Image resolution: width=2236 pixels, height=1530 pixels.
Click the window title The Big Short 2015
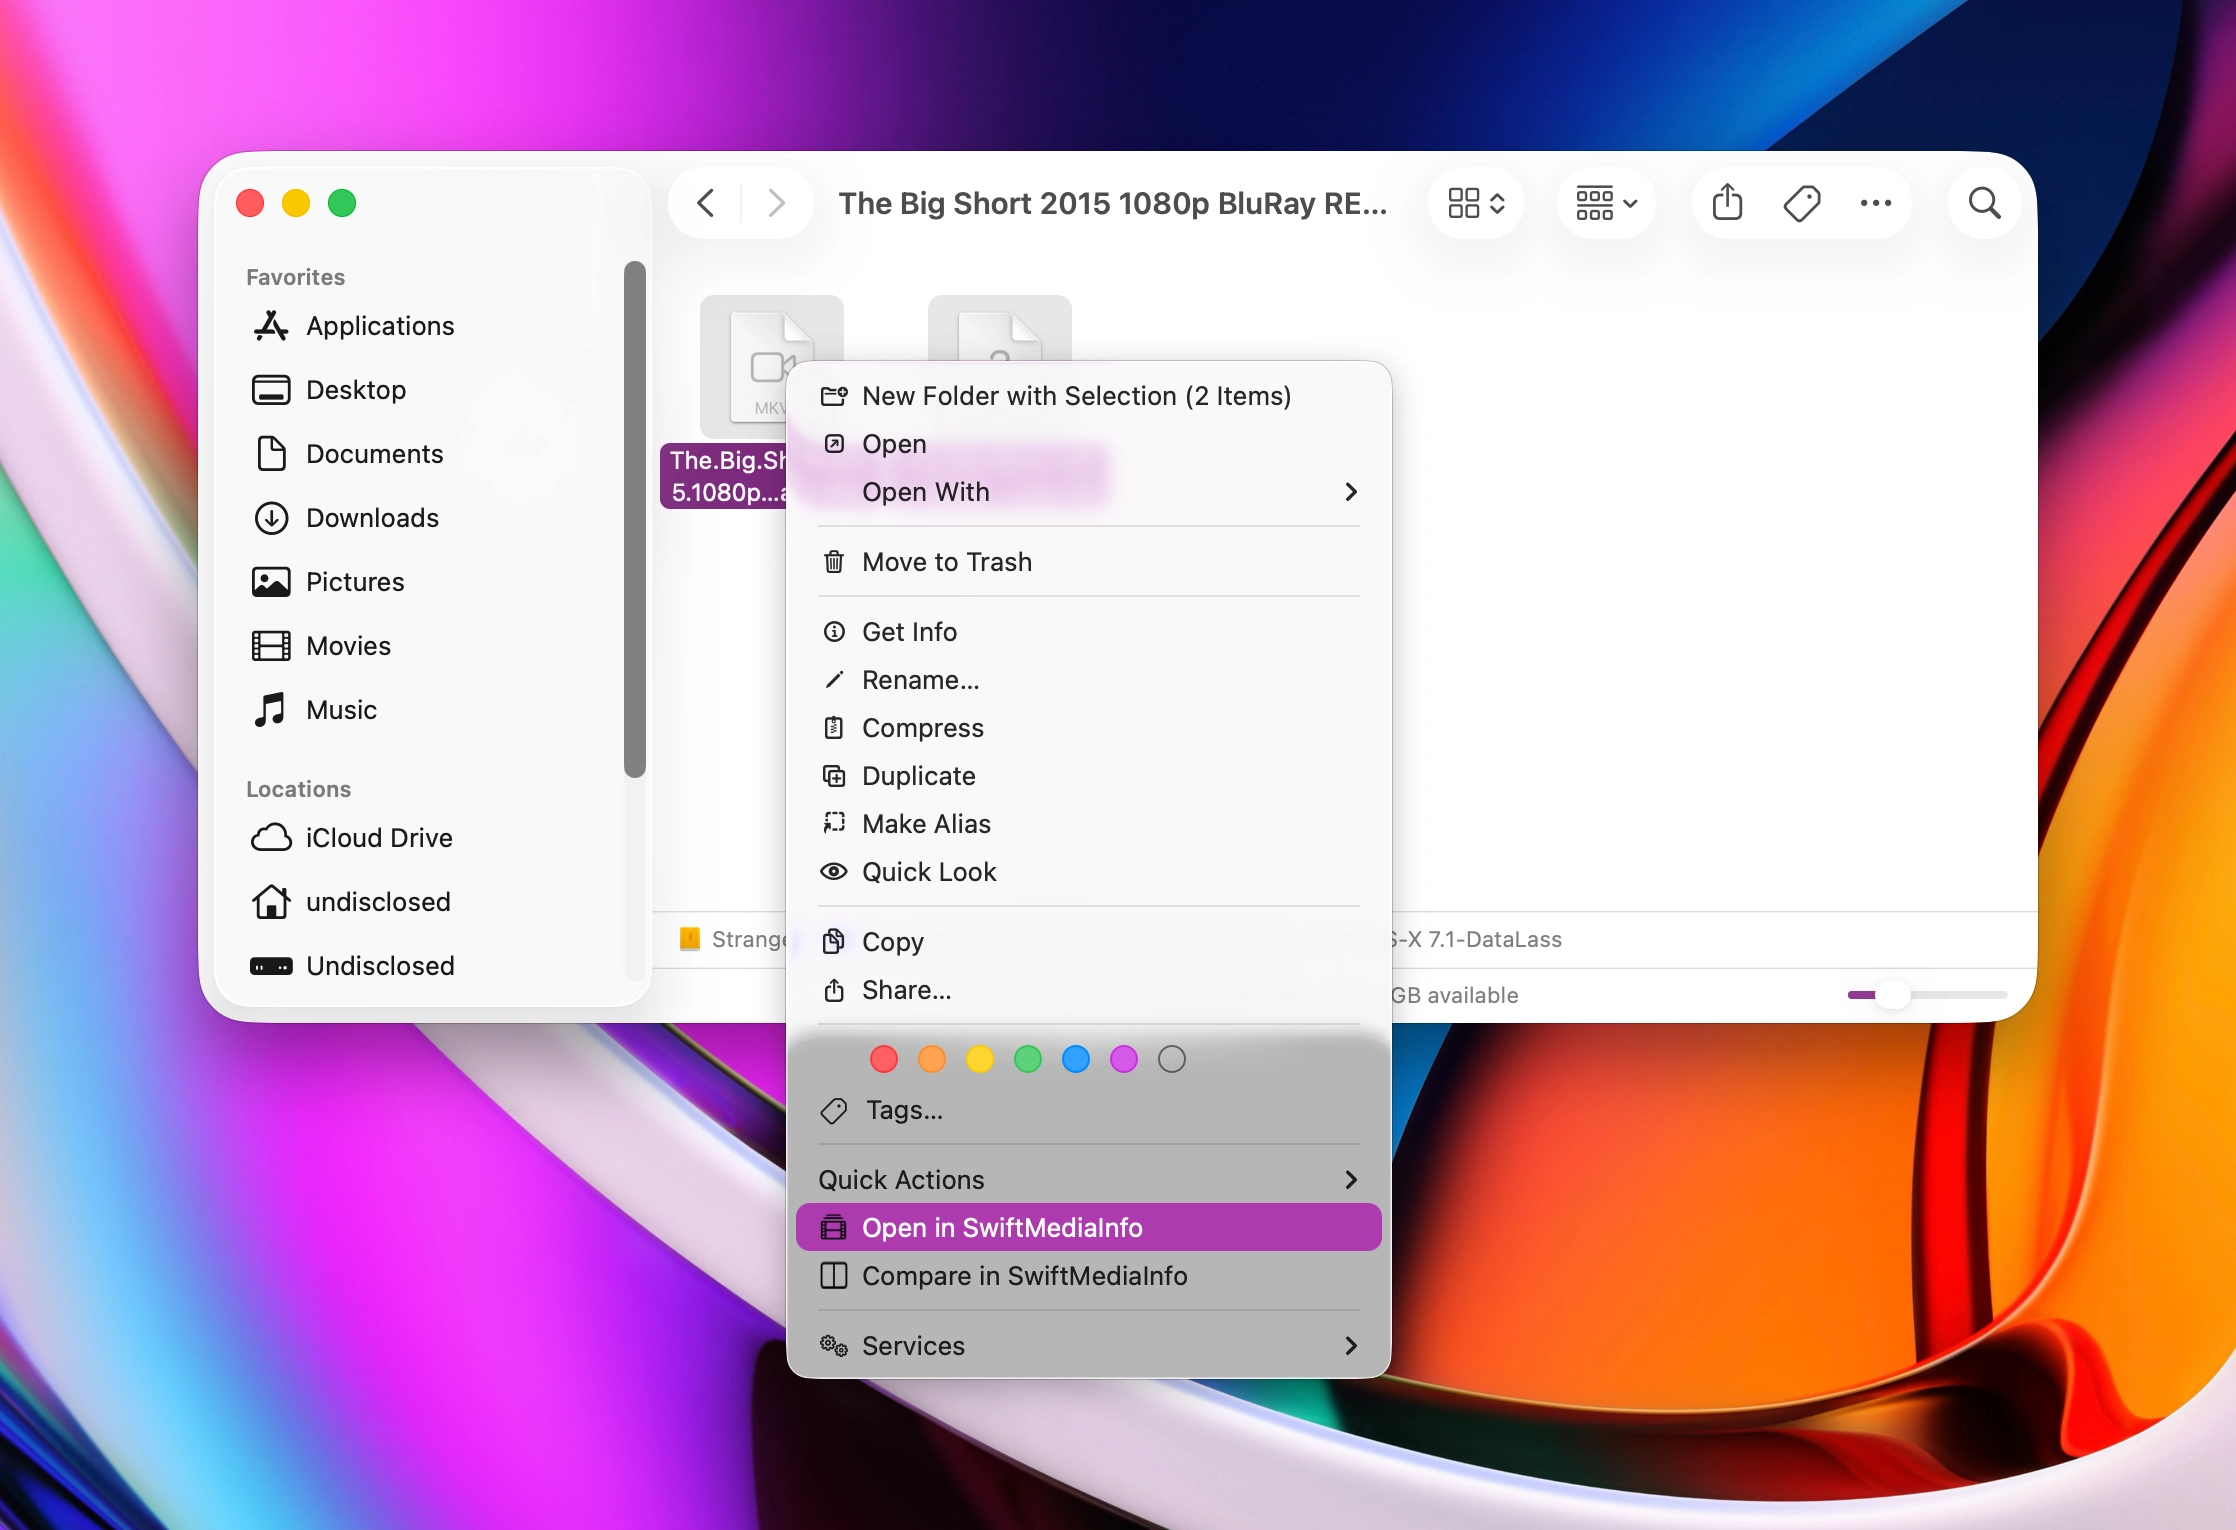pos(1112,203)
